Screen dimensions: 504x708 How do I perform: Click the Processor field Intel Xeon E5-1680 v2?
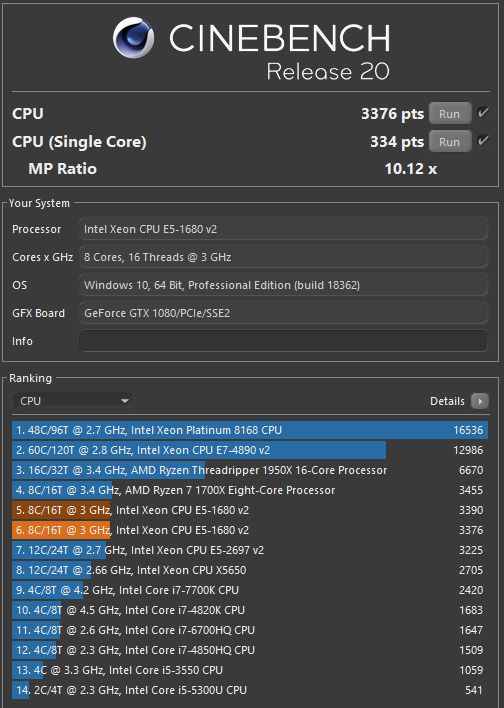click(x=283, y=229)
